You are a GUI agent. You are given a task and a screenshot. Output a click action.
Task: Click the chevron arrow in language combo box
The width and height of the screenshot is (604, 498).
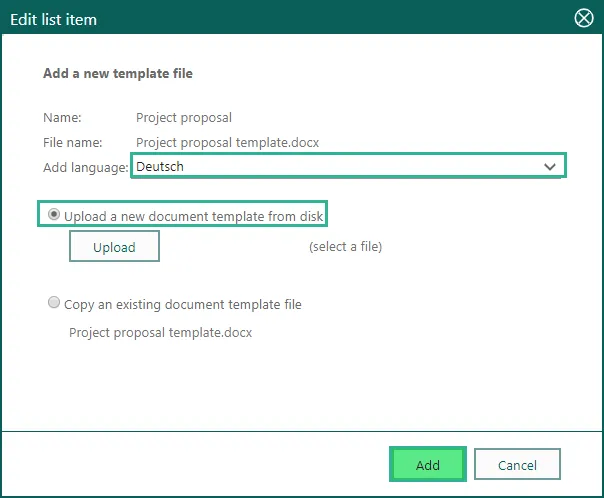click(x=549, y=166)
